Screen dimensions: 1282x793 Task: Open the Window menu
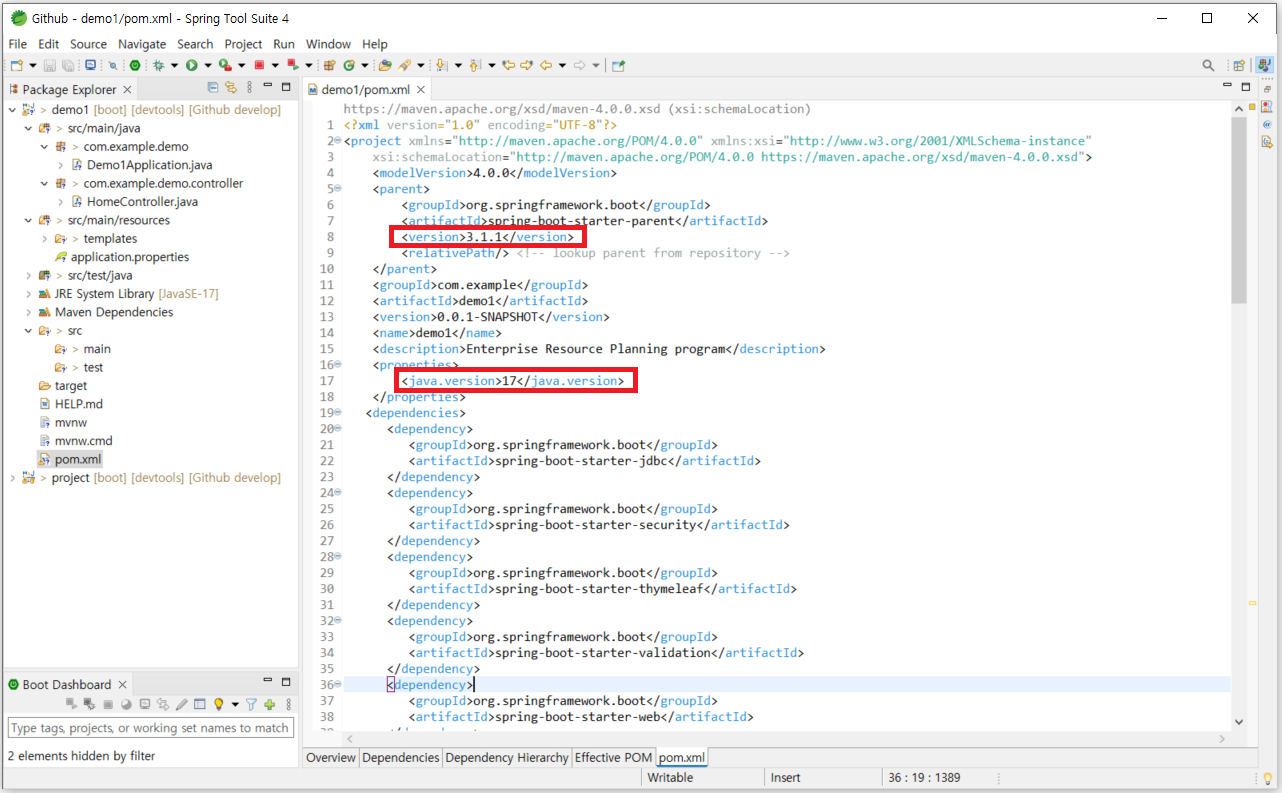[328, 44]
